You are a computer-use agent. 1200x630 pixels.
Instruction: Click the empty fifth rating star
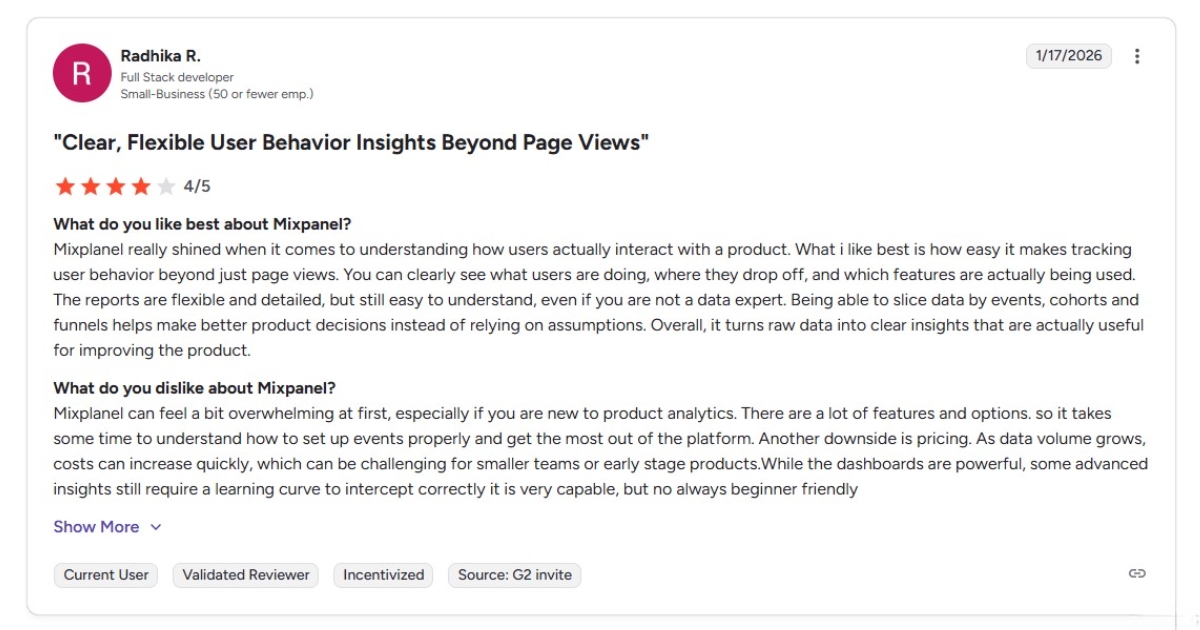[165, 186]
